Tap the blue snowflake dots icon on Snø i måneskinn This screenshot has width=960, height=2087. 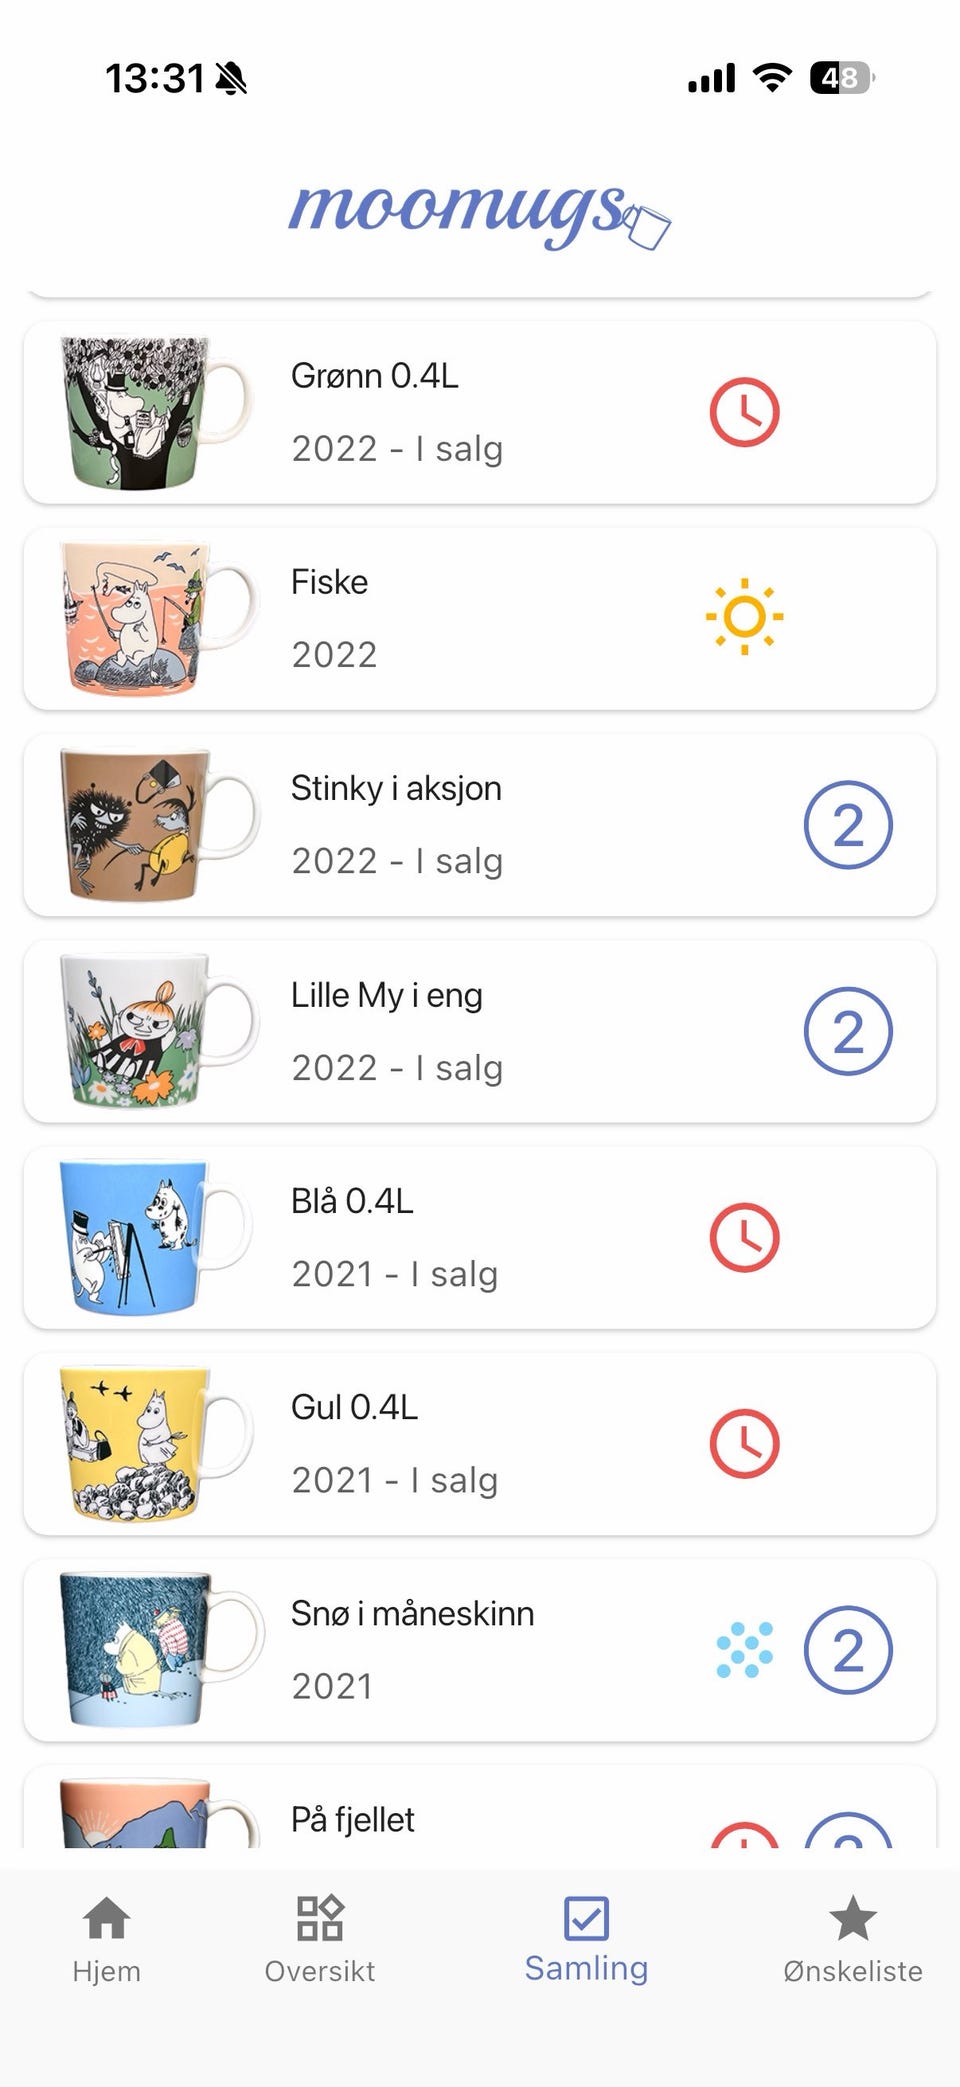pyautogui.click(x=744, y=1650)
